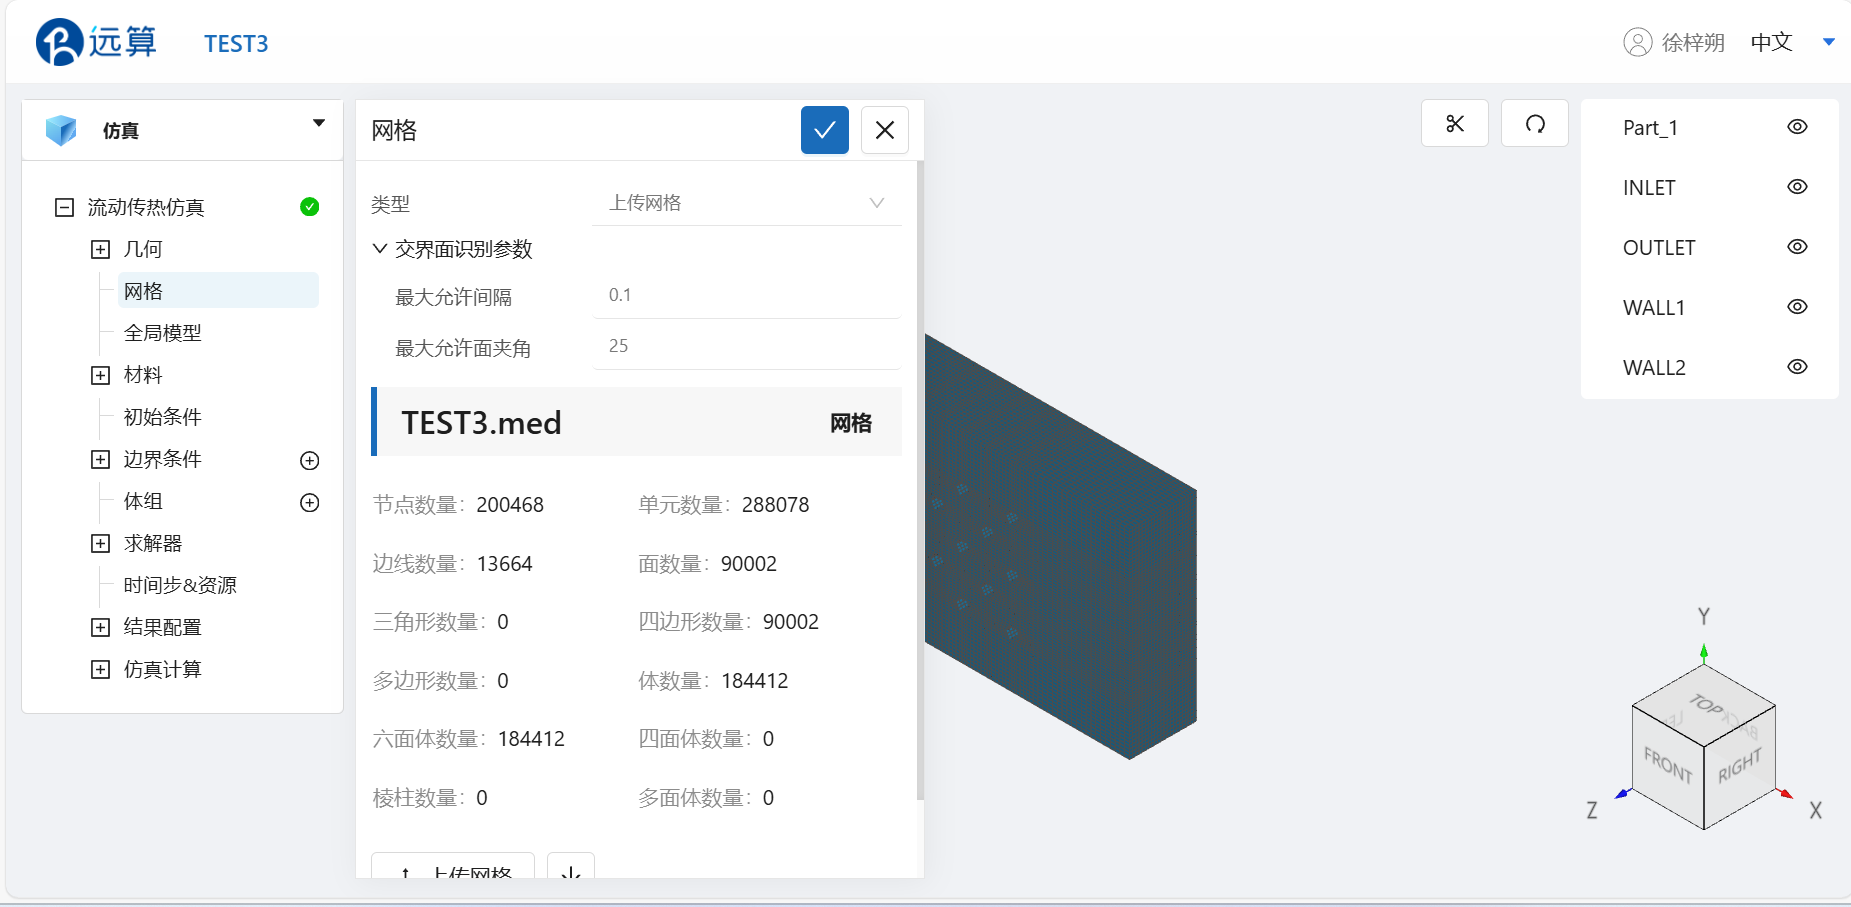Click the TOP face of view cube
1851x907 pixels.
[x=1705, y=705]
